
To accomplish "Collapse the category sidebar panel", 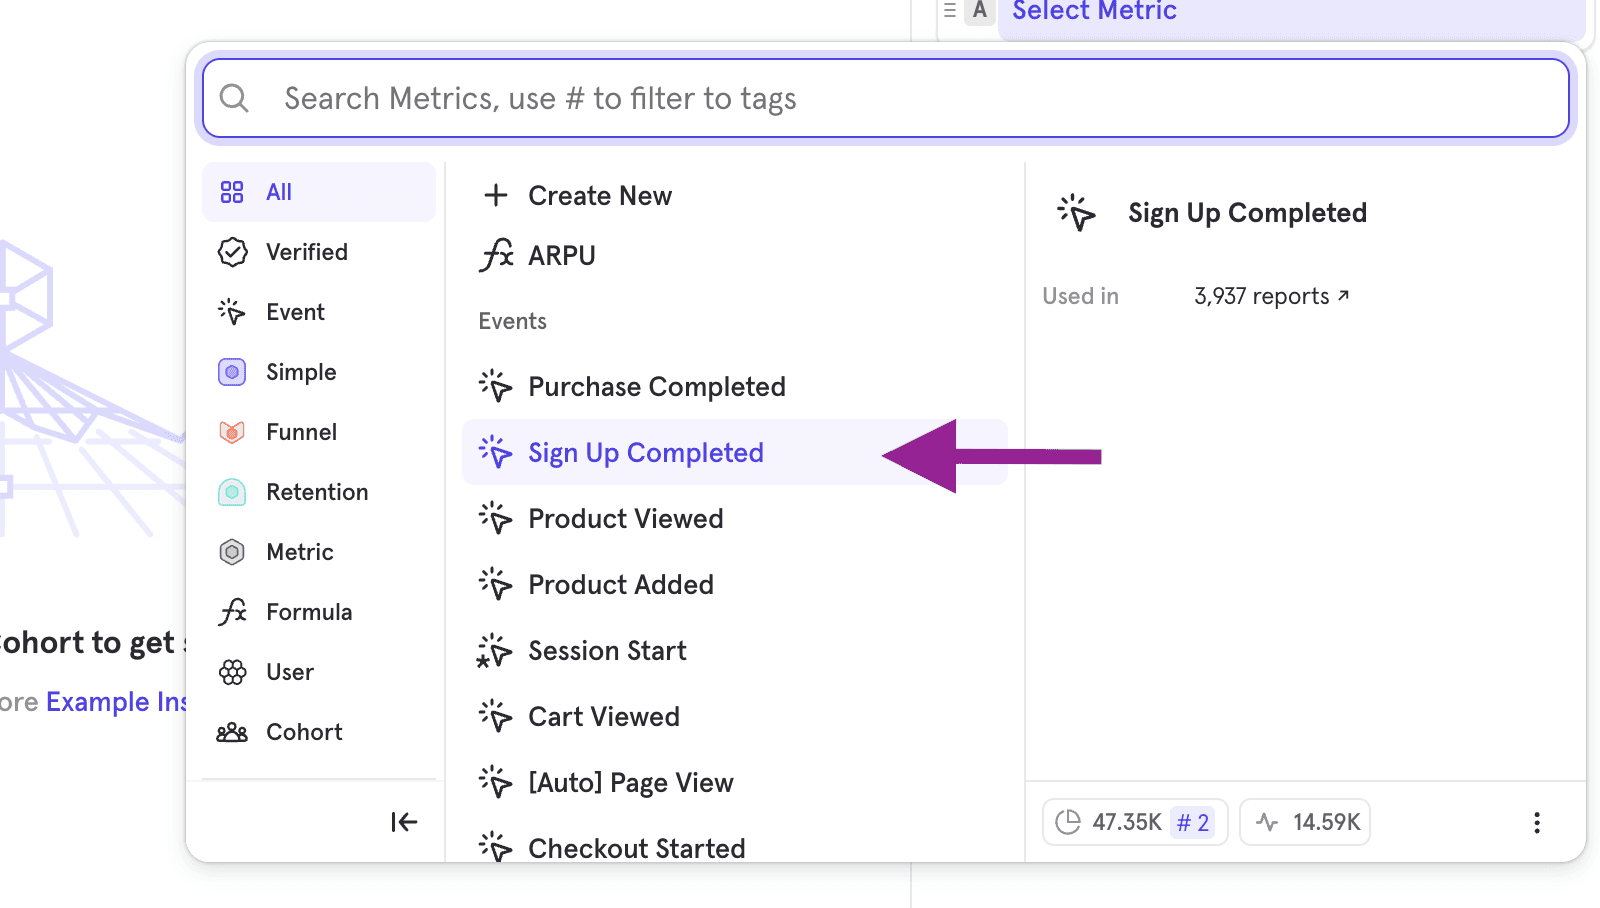I will point(404,822).
